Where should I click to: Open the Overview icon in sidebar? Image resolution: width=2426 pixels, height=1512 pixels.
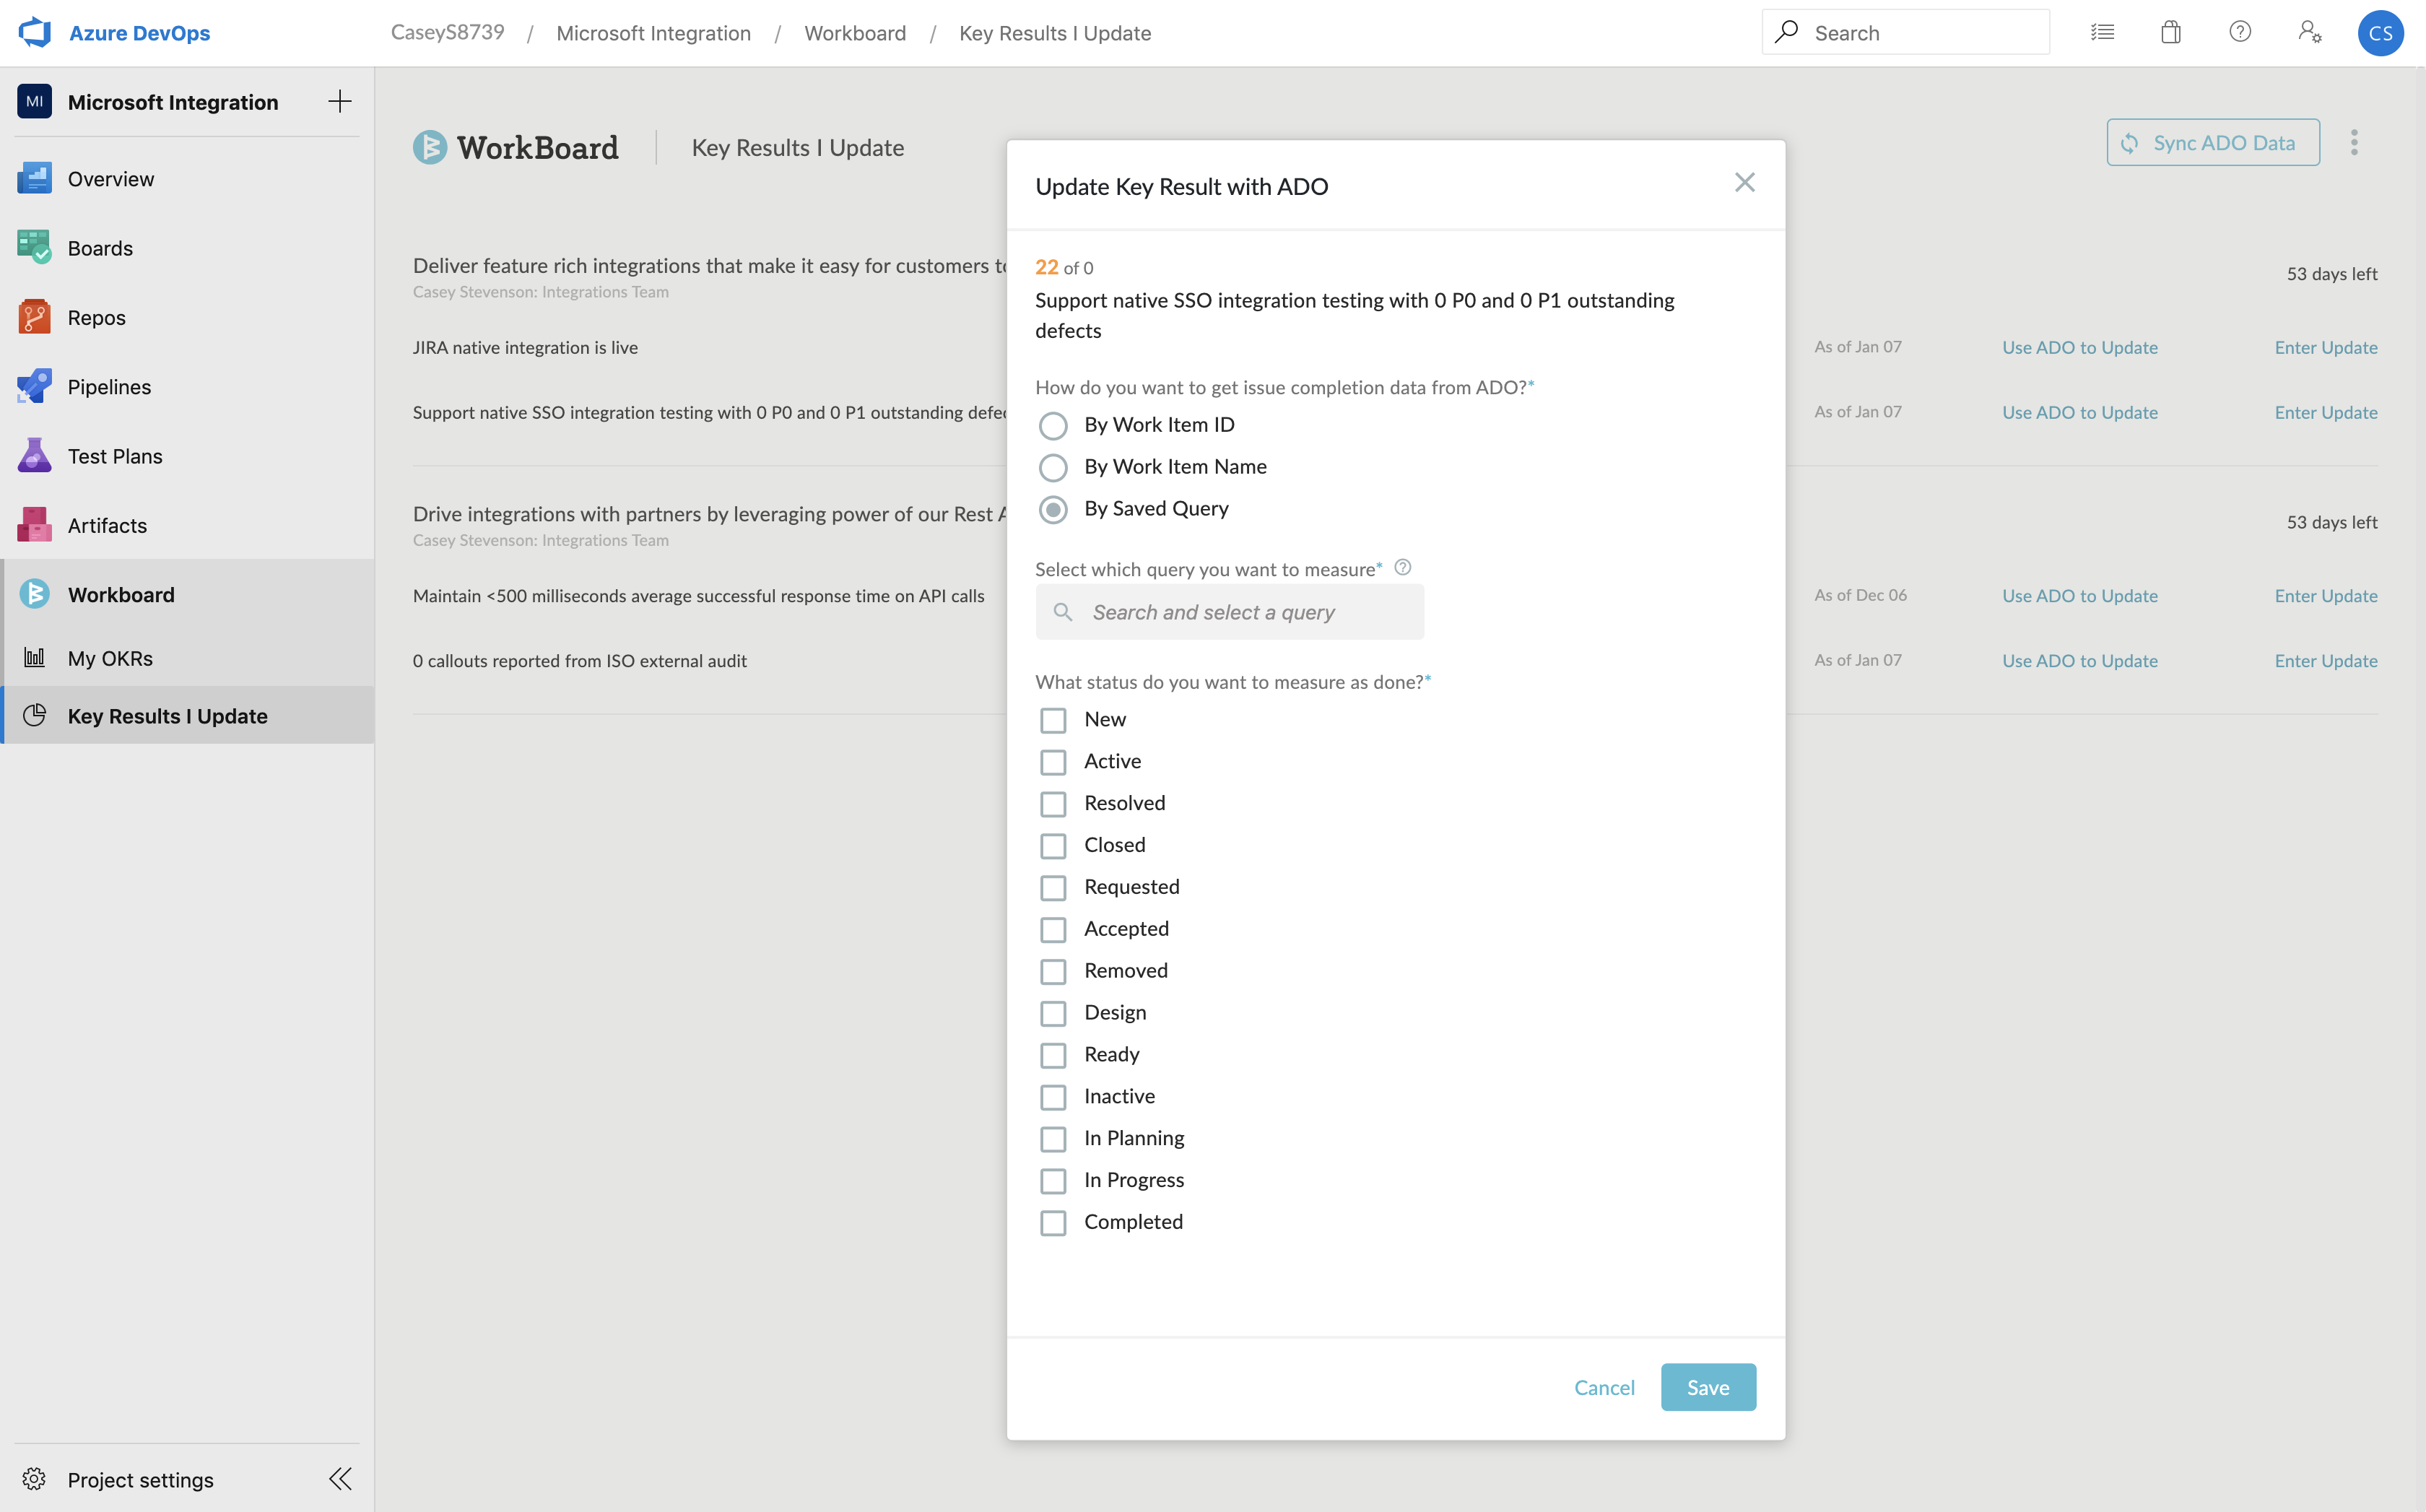(x=34, y=178)
